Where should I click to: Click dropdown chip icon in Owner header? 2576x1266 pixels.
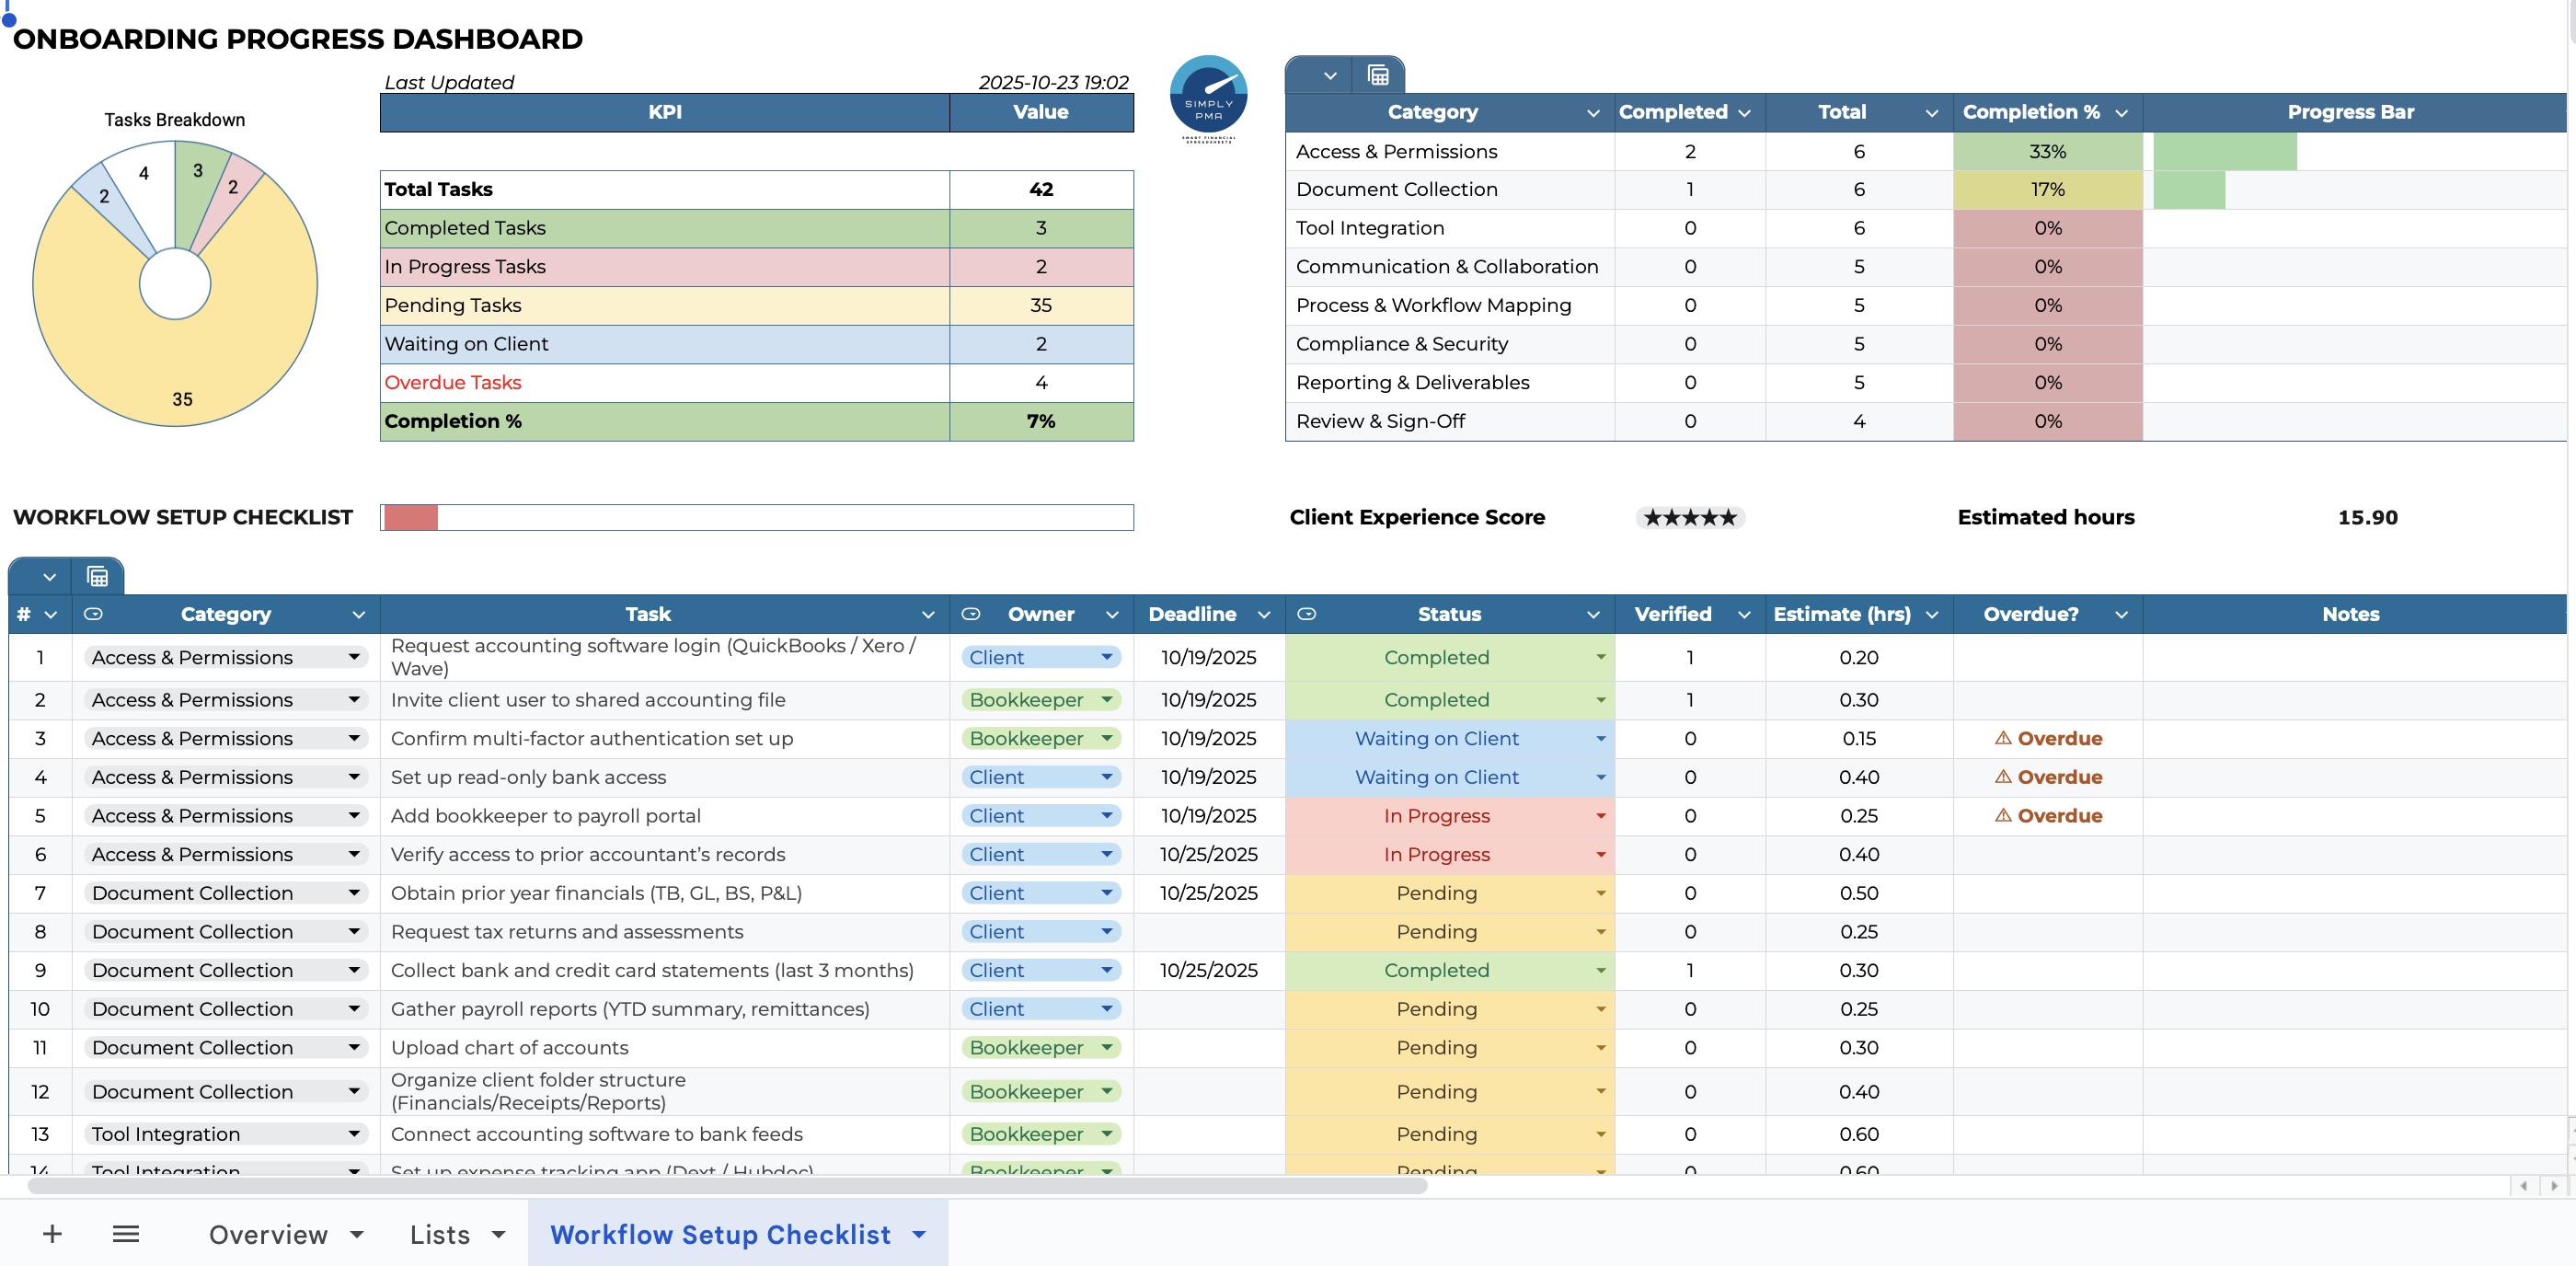coord(970,614)
